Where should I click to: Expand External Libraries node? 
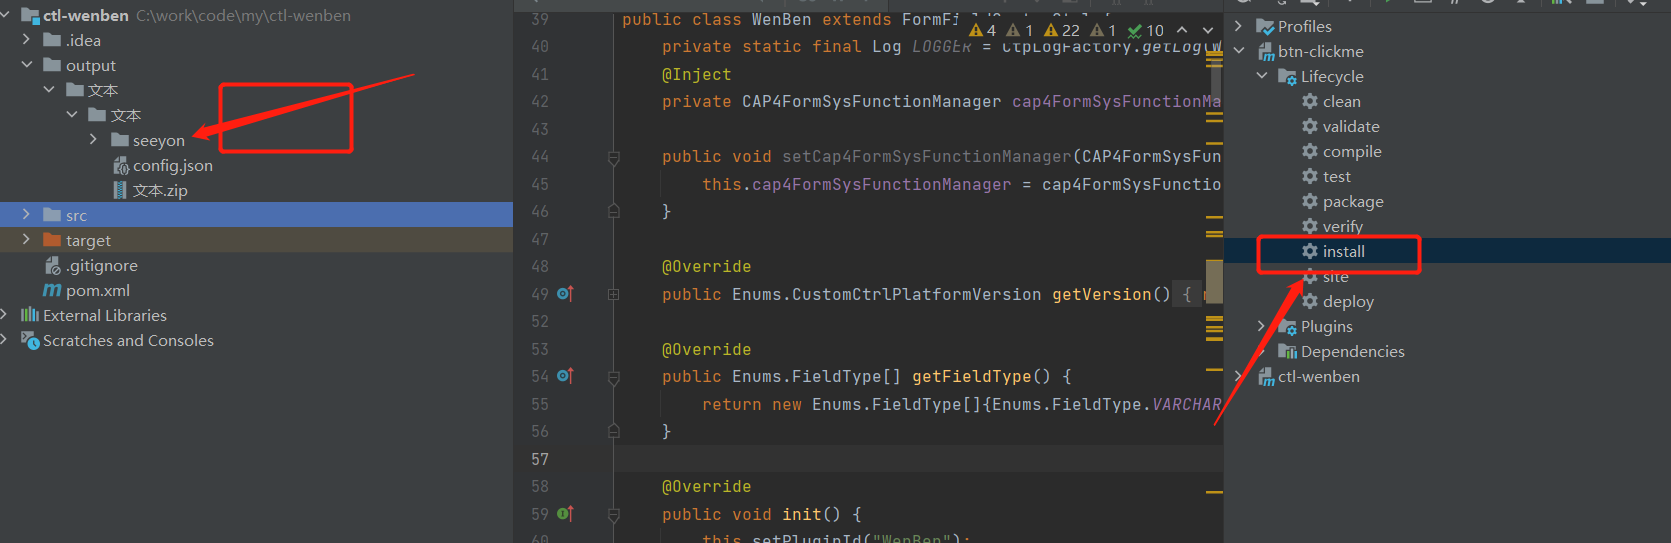[5, 315]
